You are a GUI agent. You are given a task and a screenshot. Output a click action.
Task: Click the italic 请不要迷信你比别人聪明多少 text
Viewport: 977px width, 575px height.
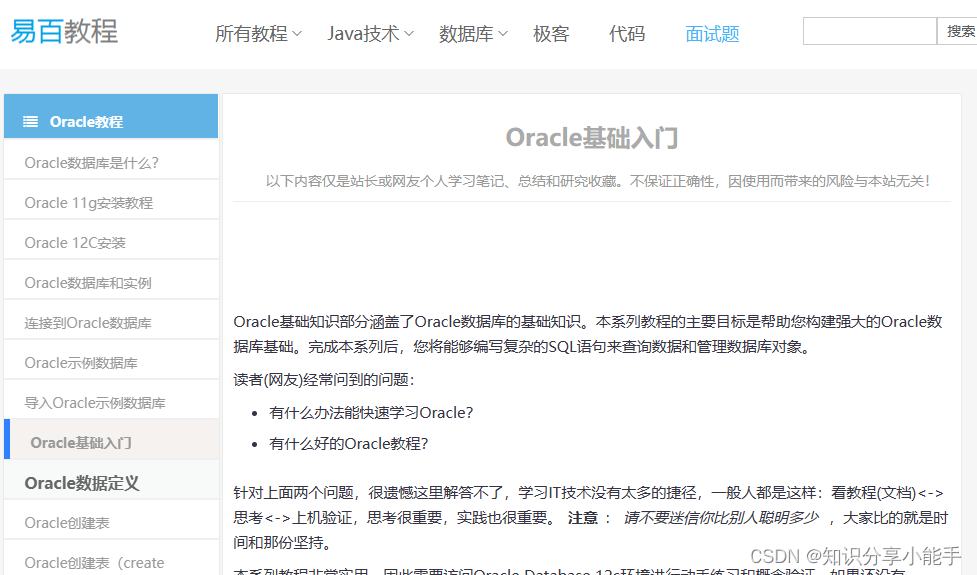(x=721, y=518)
